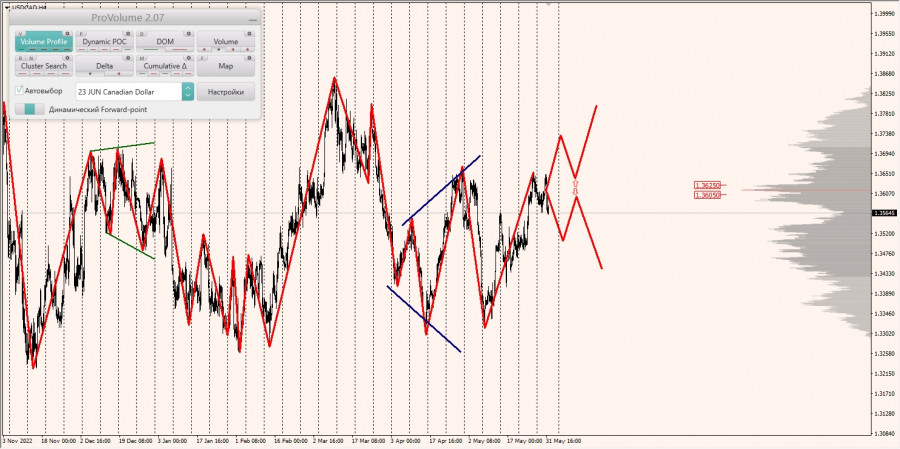Minimize the ProVolume 2.07 panel

tap(252, 20)
